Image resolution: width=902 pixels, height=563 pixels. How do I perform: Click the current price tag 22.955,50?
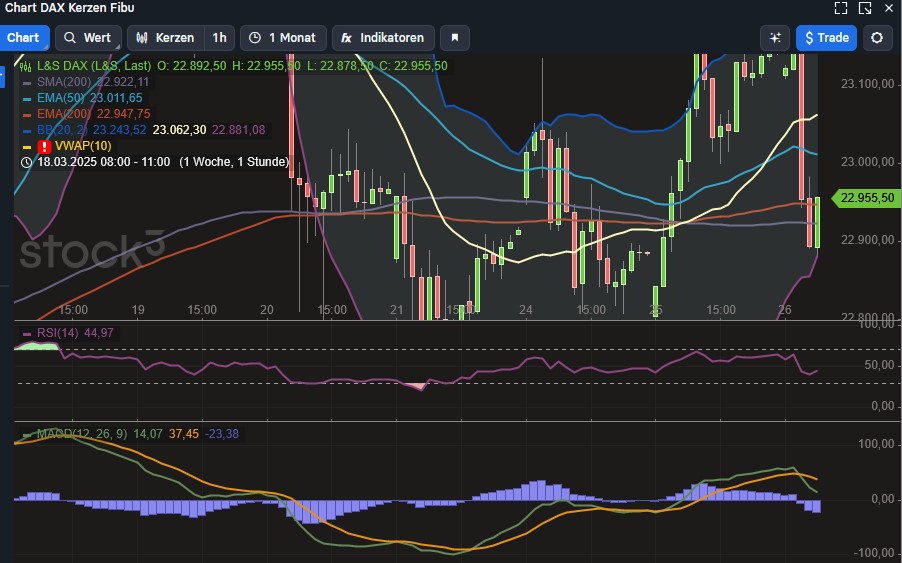tap(866, 198)
